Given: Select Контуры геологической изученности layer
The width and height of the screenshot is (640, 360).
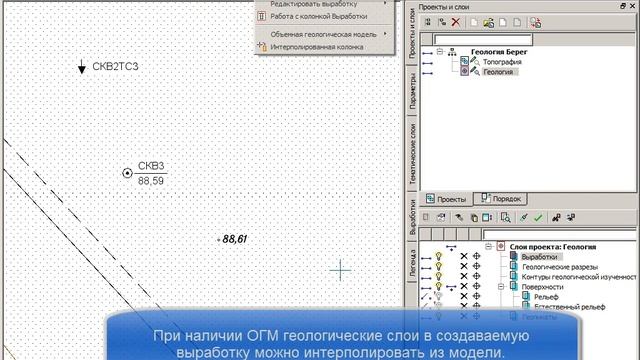Looking at the screenshot, I should click(x=579, y=277).
